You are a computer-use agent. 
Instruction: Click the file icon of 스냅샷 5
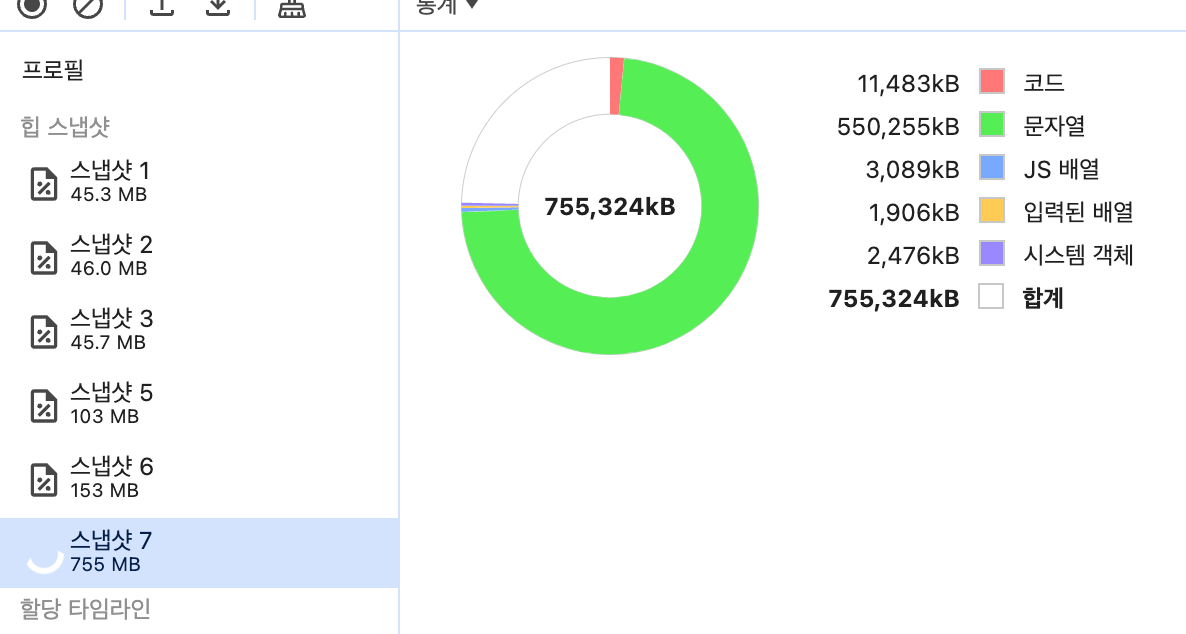coord(44,406)
